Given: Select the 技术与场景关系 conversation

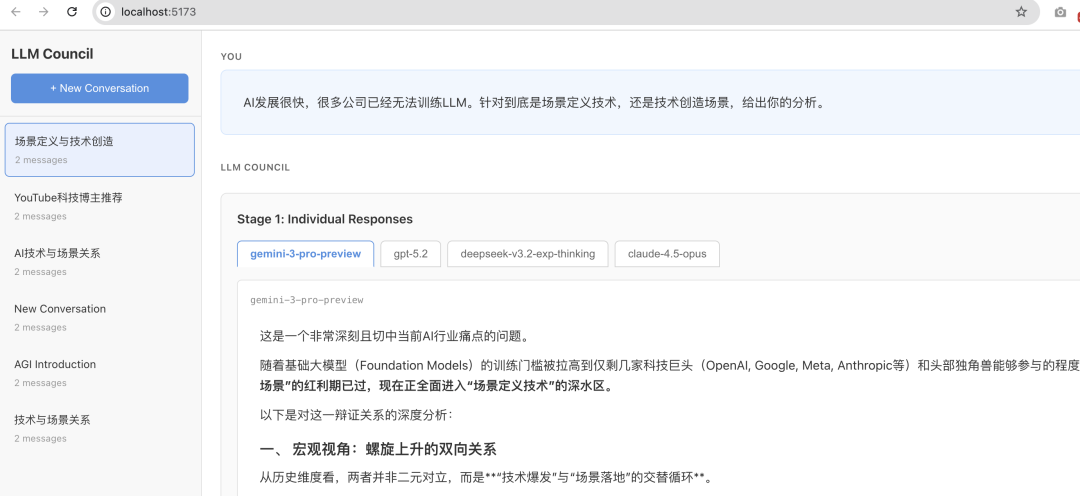Looking at the screenshot, I should click(99, 428).
